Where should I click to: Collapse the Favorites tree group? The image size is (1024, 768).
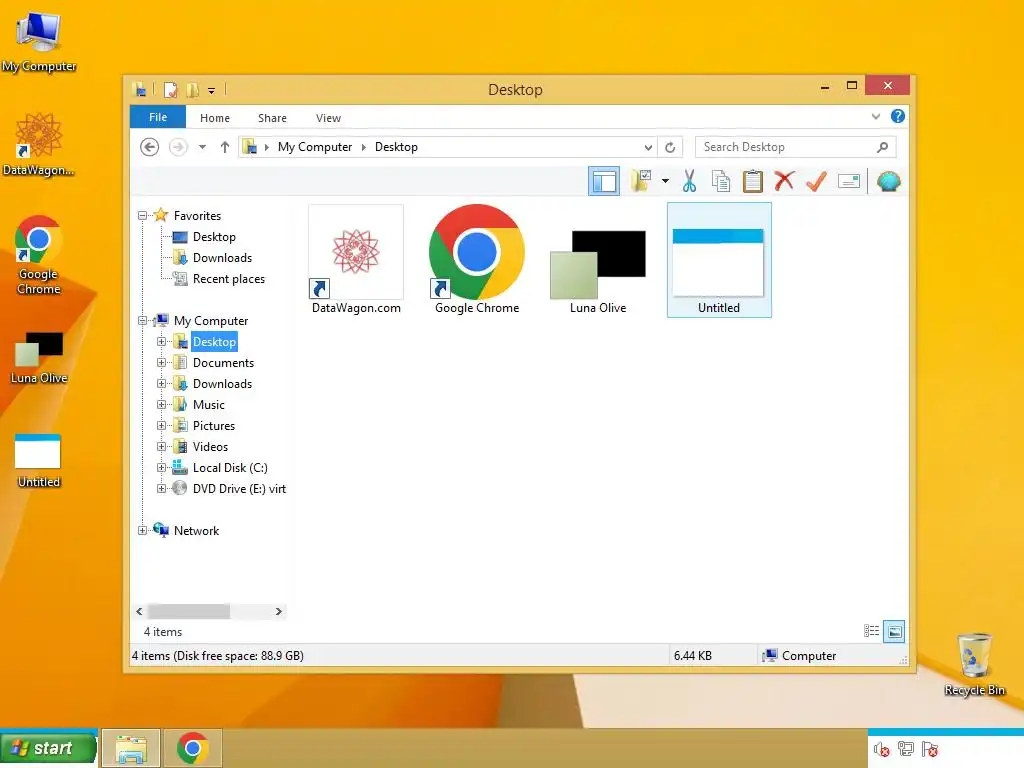click(142, 216)
